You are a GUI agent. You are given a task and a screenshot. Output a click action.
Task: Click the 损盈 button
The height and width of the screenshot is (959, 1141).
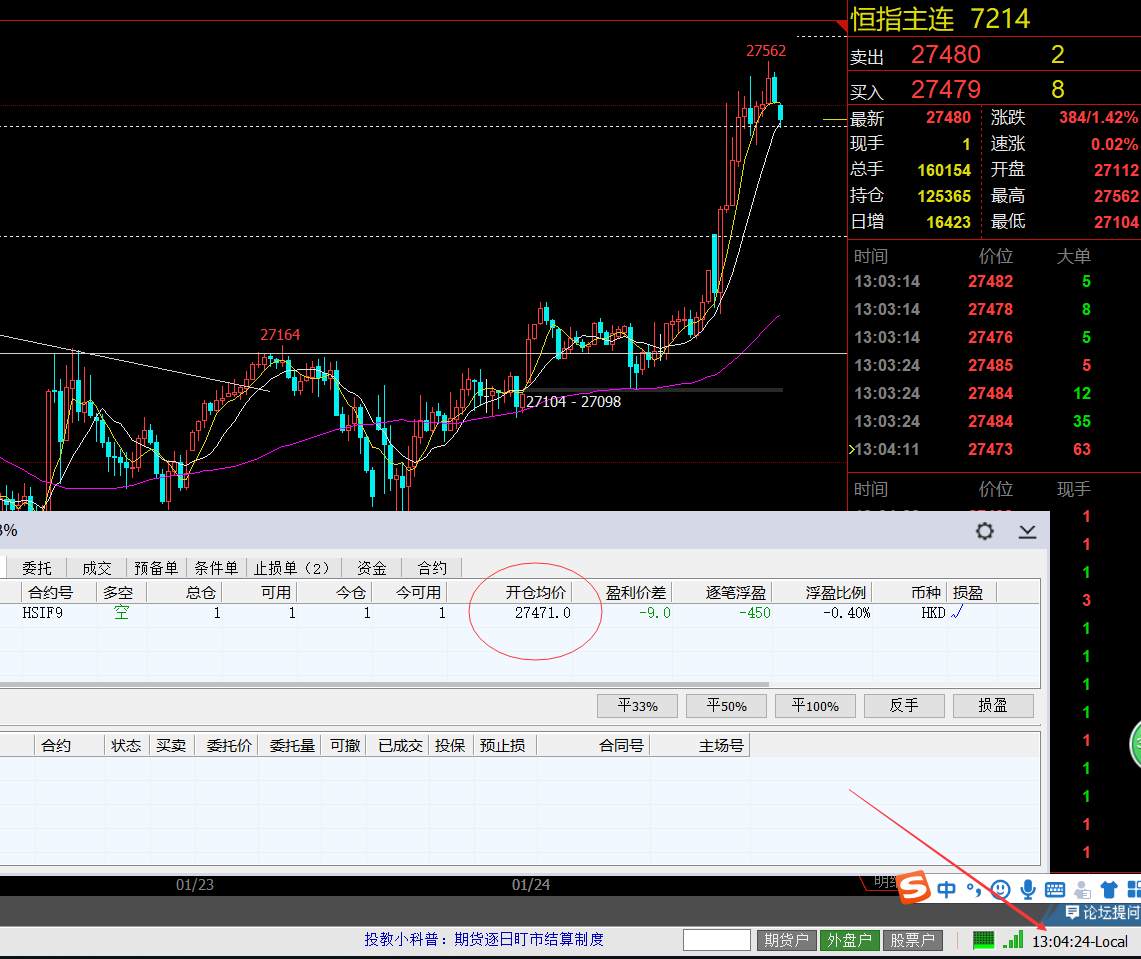[x=993, y=706]
